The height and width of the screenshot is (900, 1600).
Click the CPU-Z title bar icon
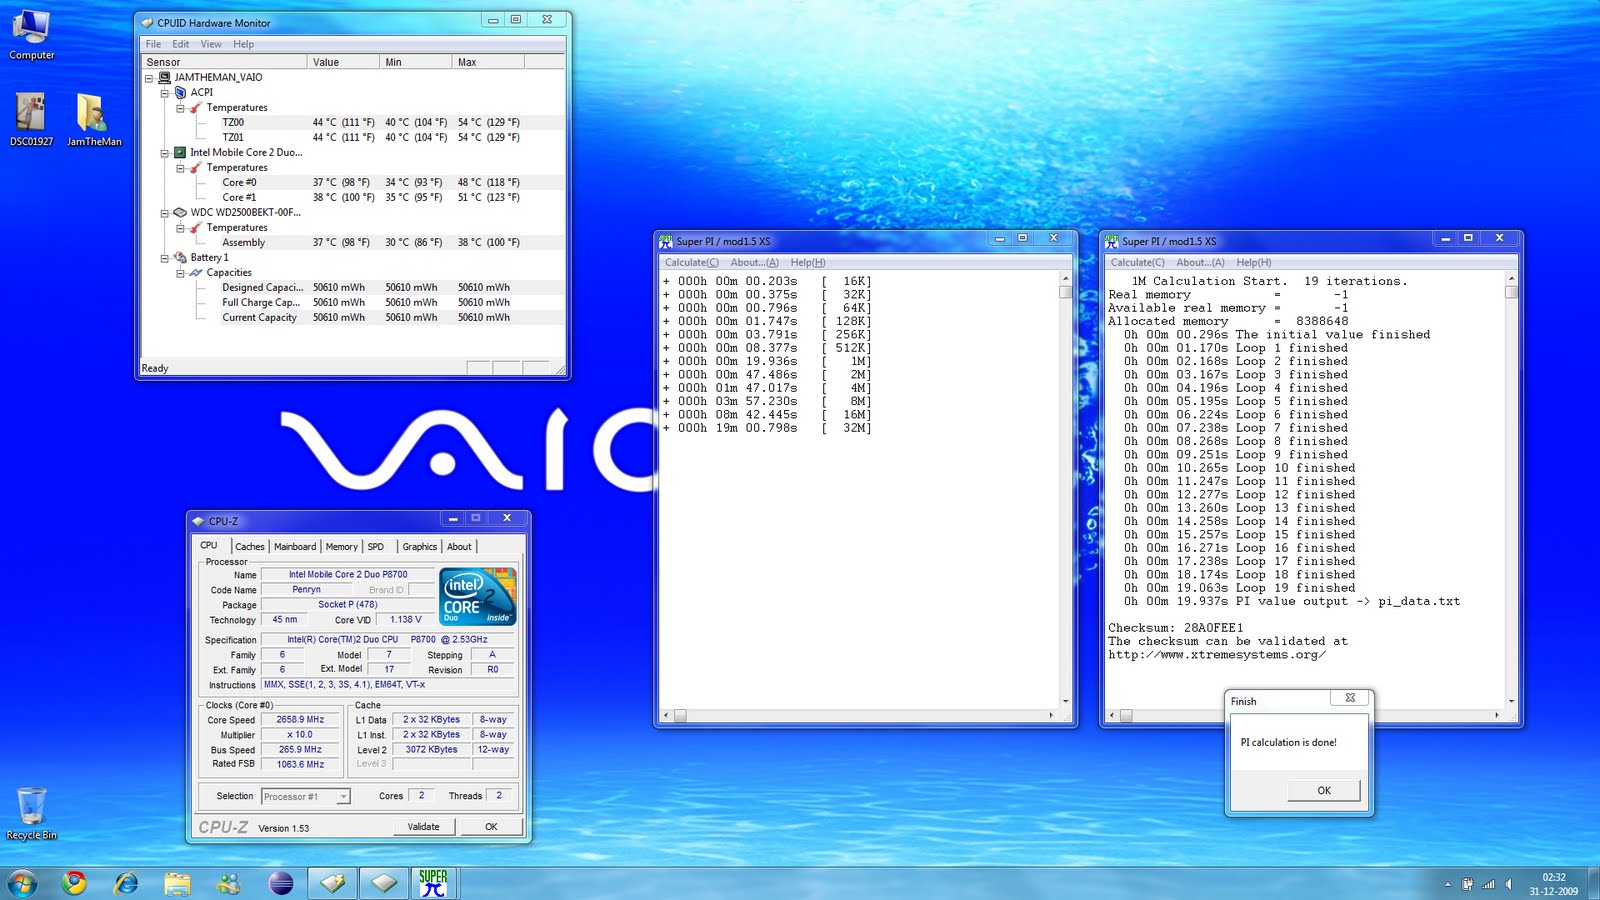pos(198,521)
